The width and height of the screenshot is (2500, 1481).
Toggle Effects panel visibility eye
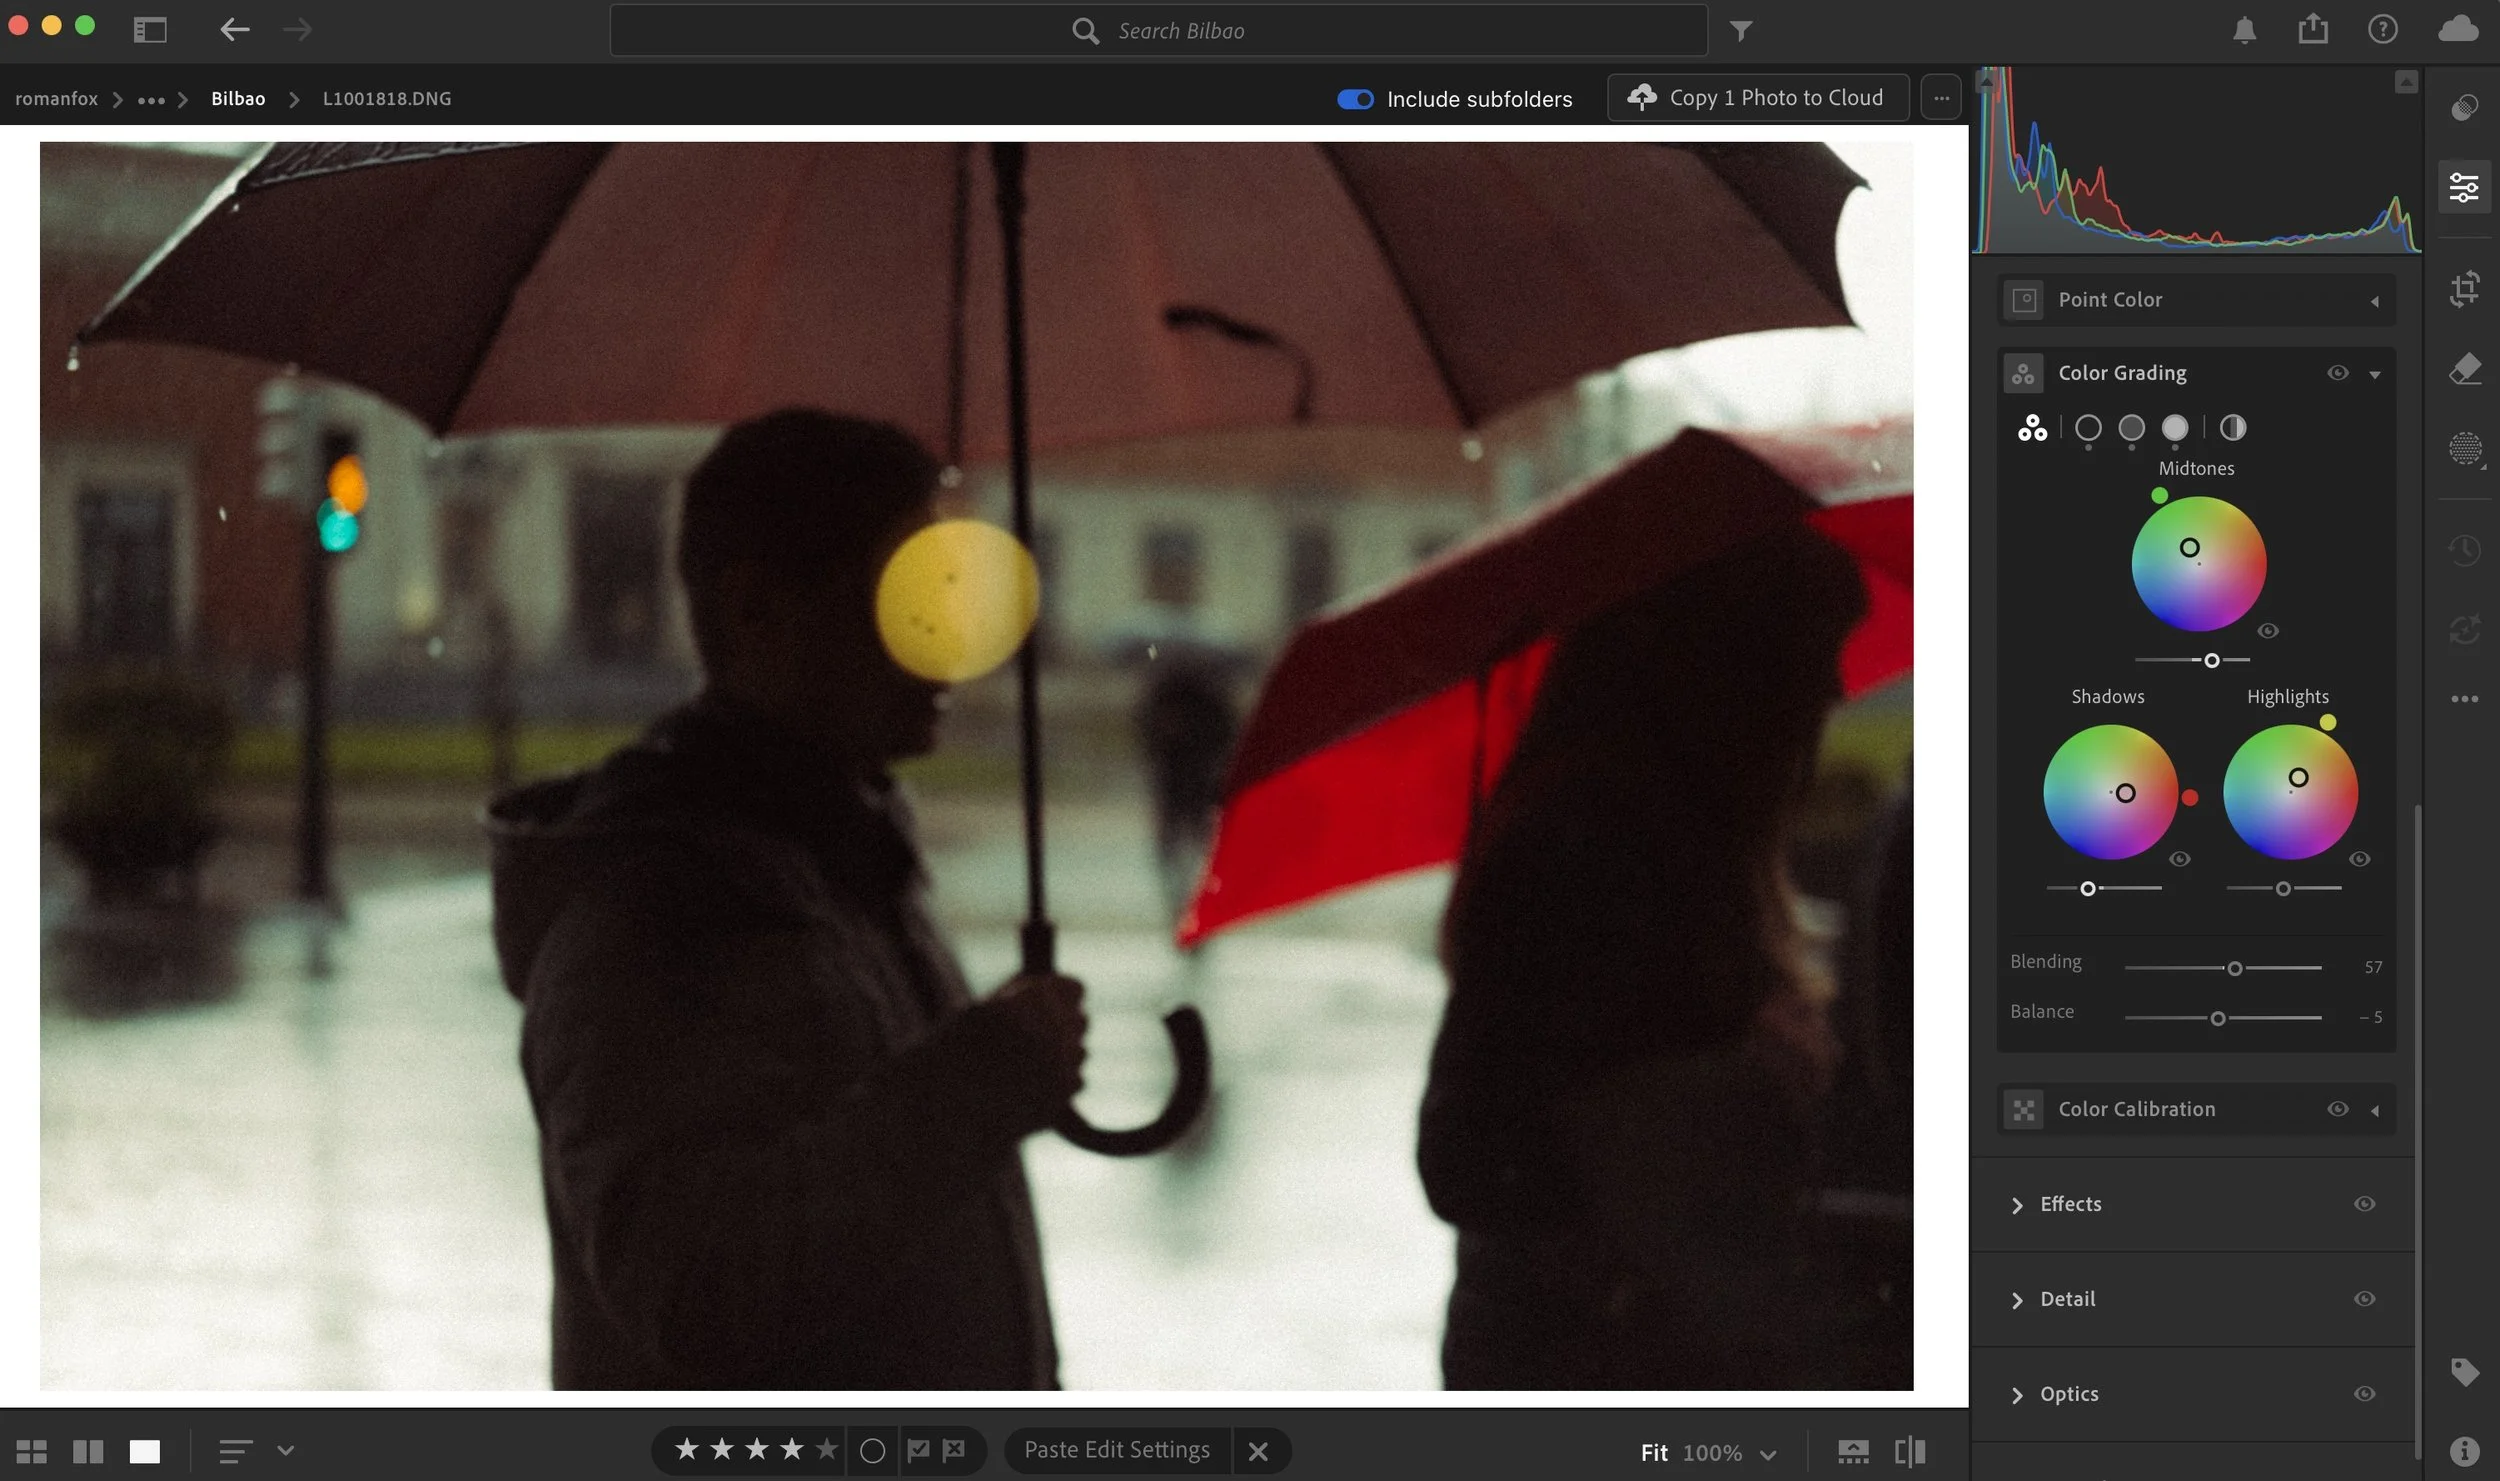click(2364, 1204)
